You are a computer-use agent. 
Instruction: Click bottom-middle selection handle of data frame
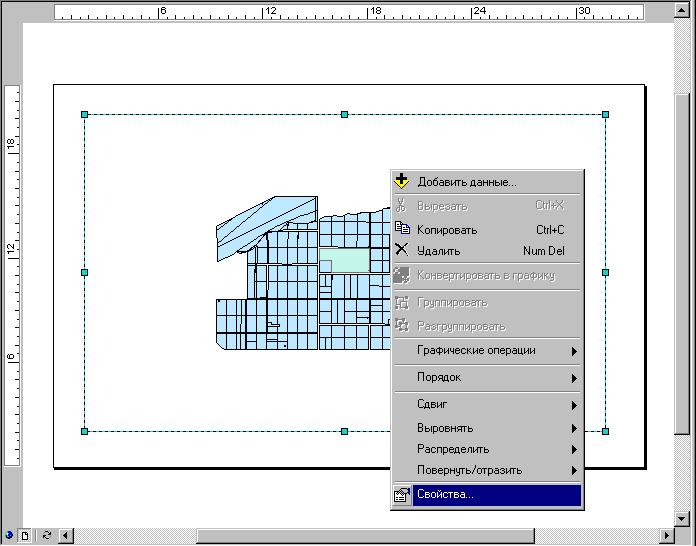point(344,431)
